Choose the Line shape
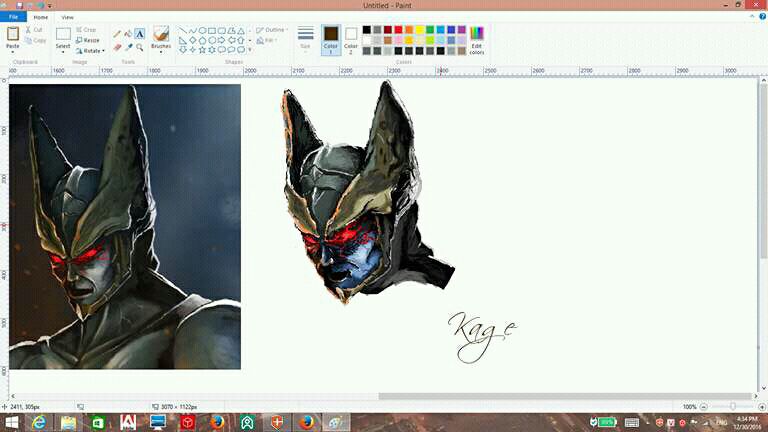 click(183, 30)
